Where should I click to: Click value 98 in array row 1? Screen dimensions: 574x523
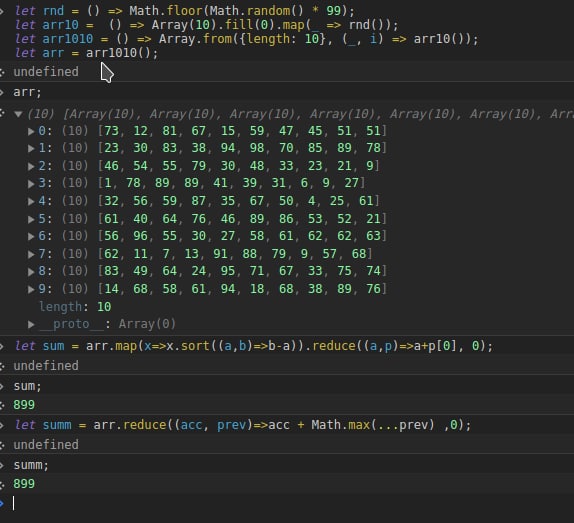point(257,148)
